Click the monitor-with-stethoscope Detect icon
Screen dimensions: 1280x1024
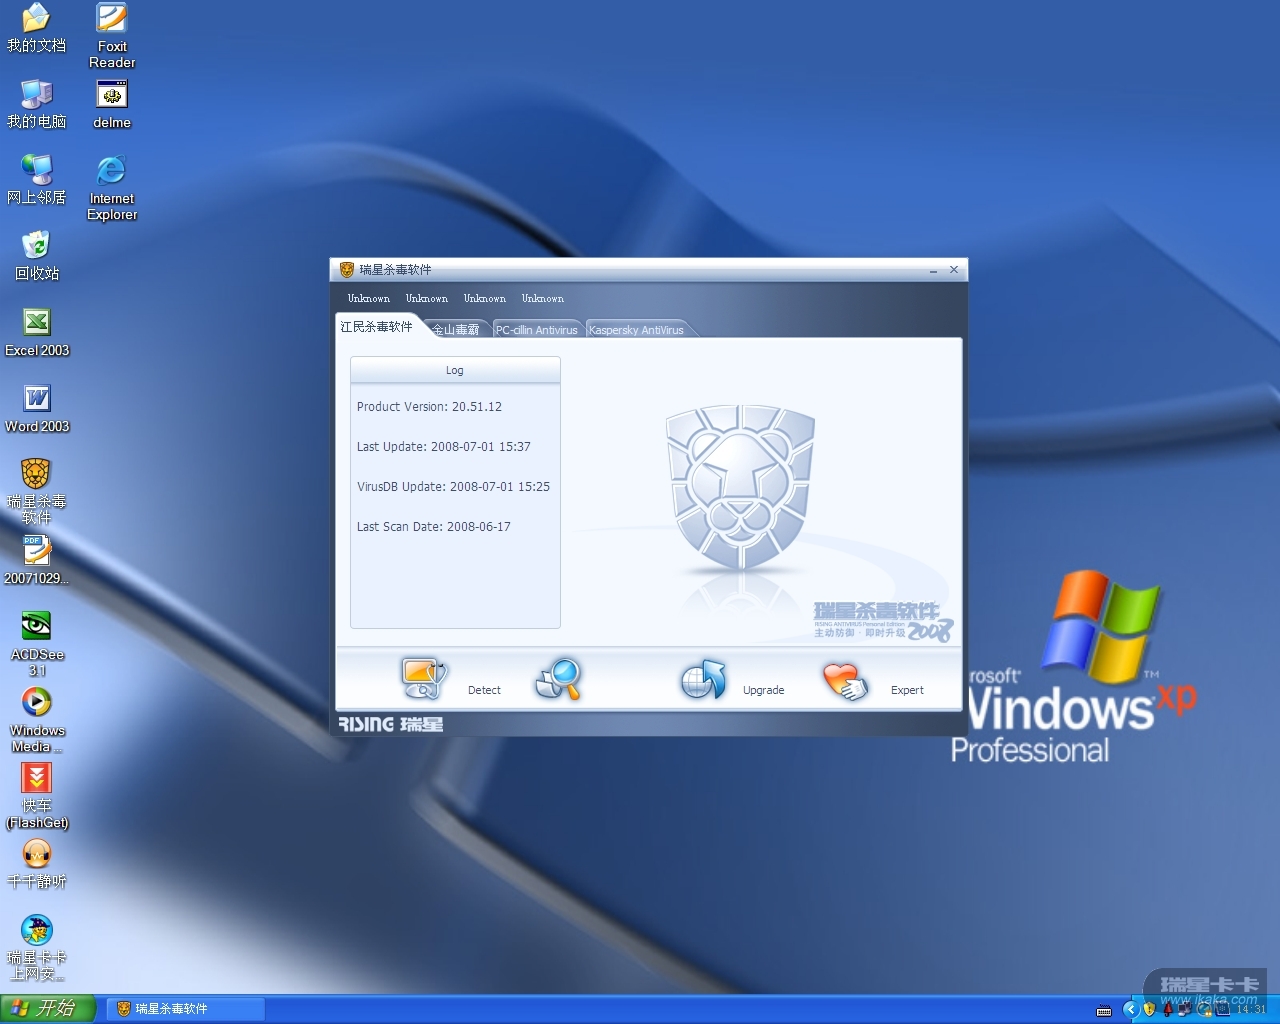(424, 679)
